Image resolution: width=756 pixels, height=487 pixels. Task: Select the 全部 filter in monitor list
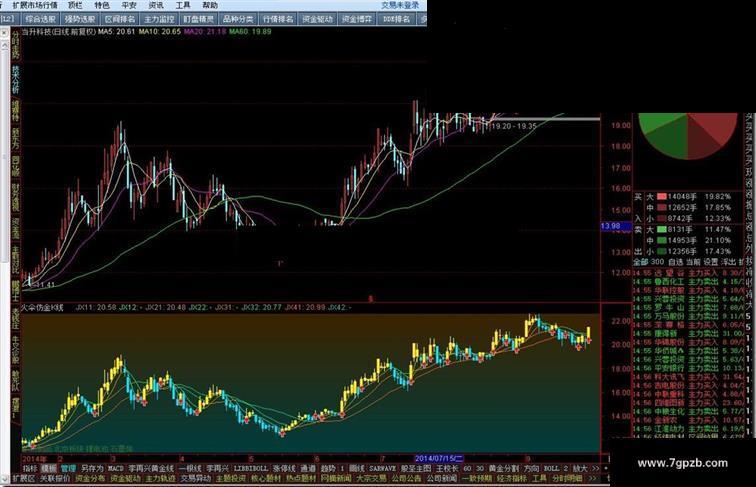(641, 262)
